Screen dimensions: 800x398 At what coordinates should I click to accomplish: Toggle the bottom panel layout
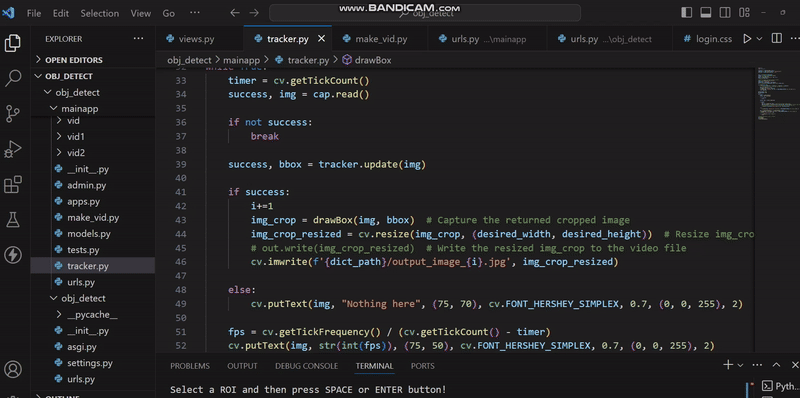coord(706,13)
